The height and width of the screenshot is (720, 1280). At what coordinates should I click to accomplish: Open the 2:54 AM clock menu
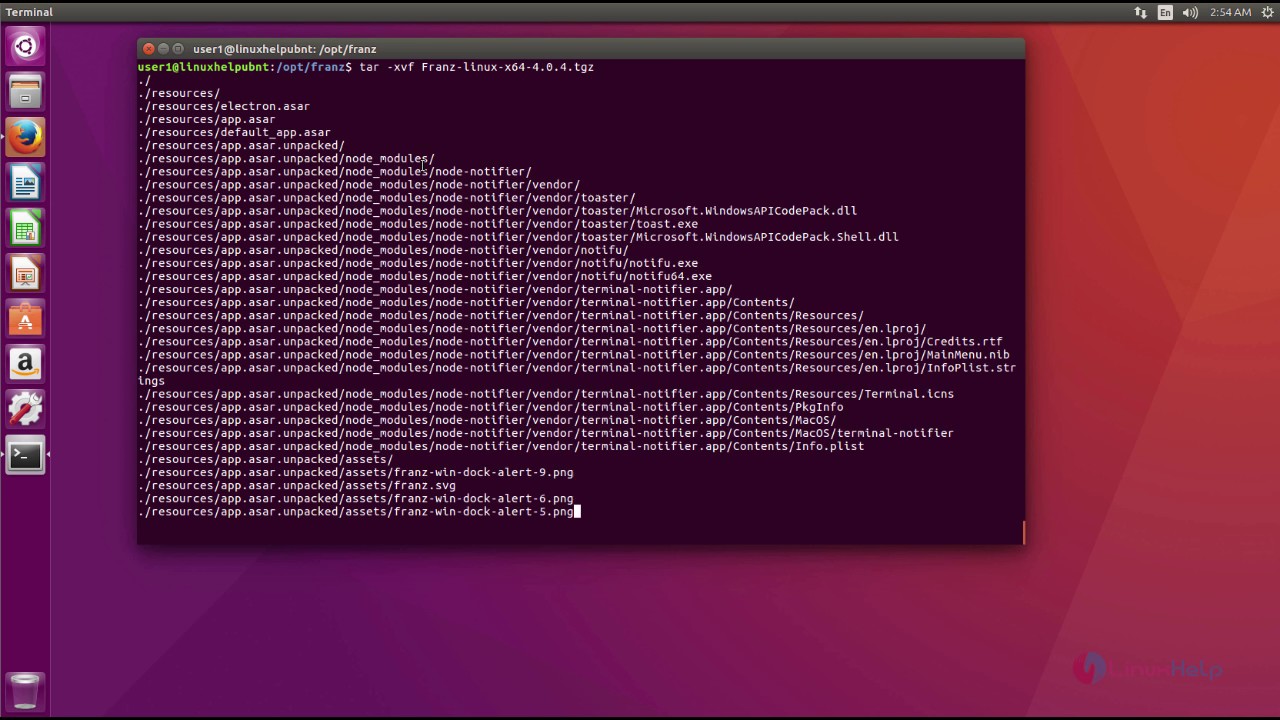coord(1230,12)
